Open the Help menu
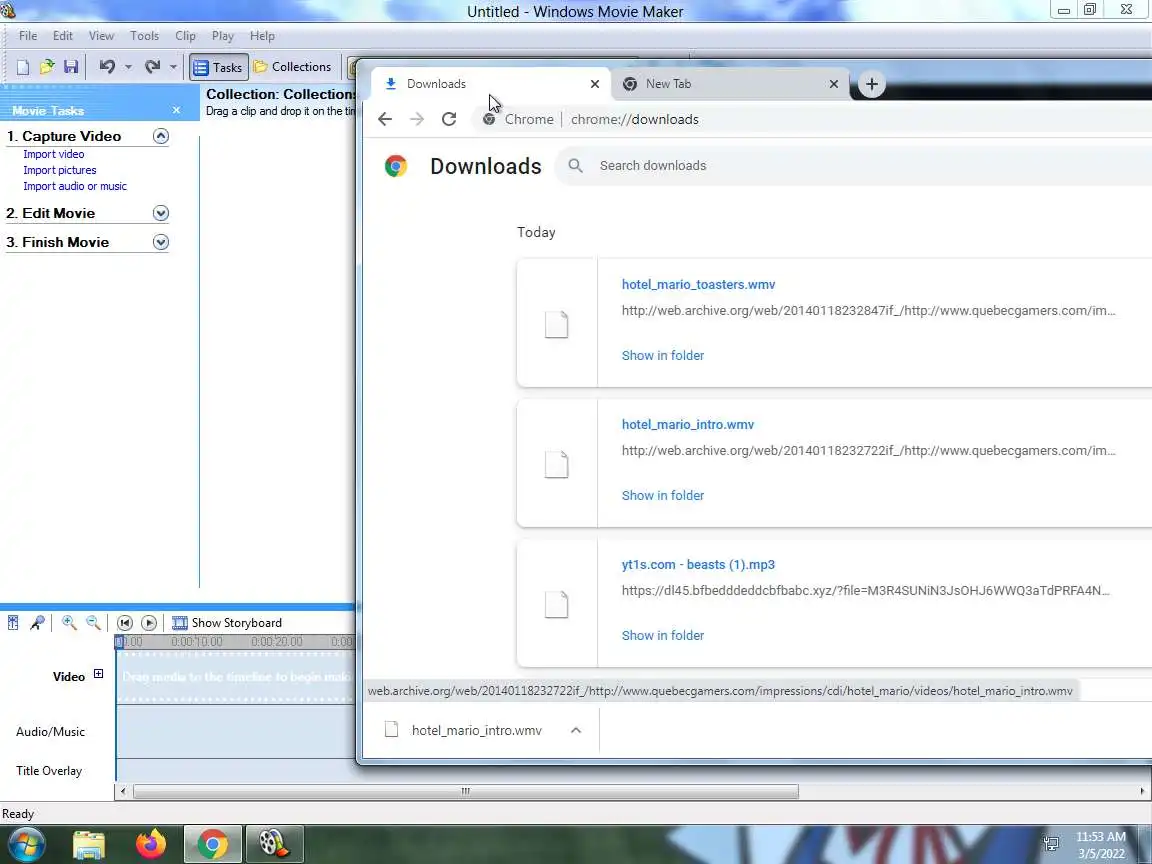 tap(262, 36)
